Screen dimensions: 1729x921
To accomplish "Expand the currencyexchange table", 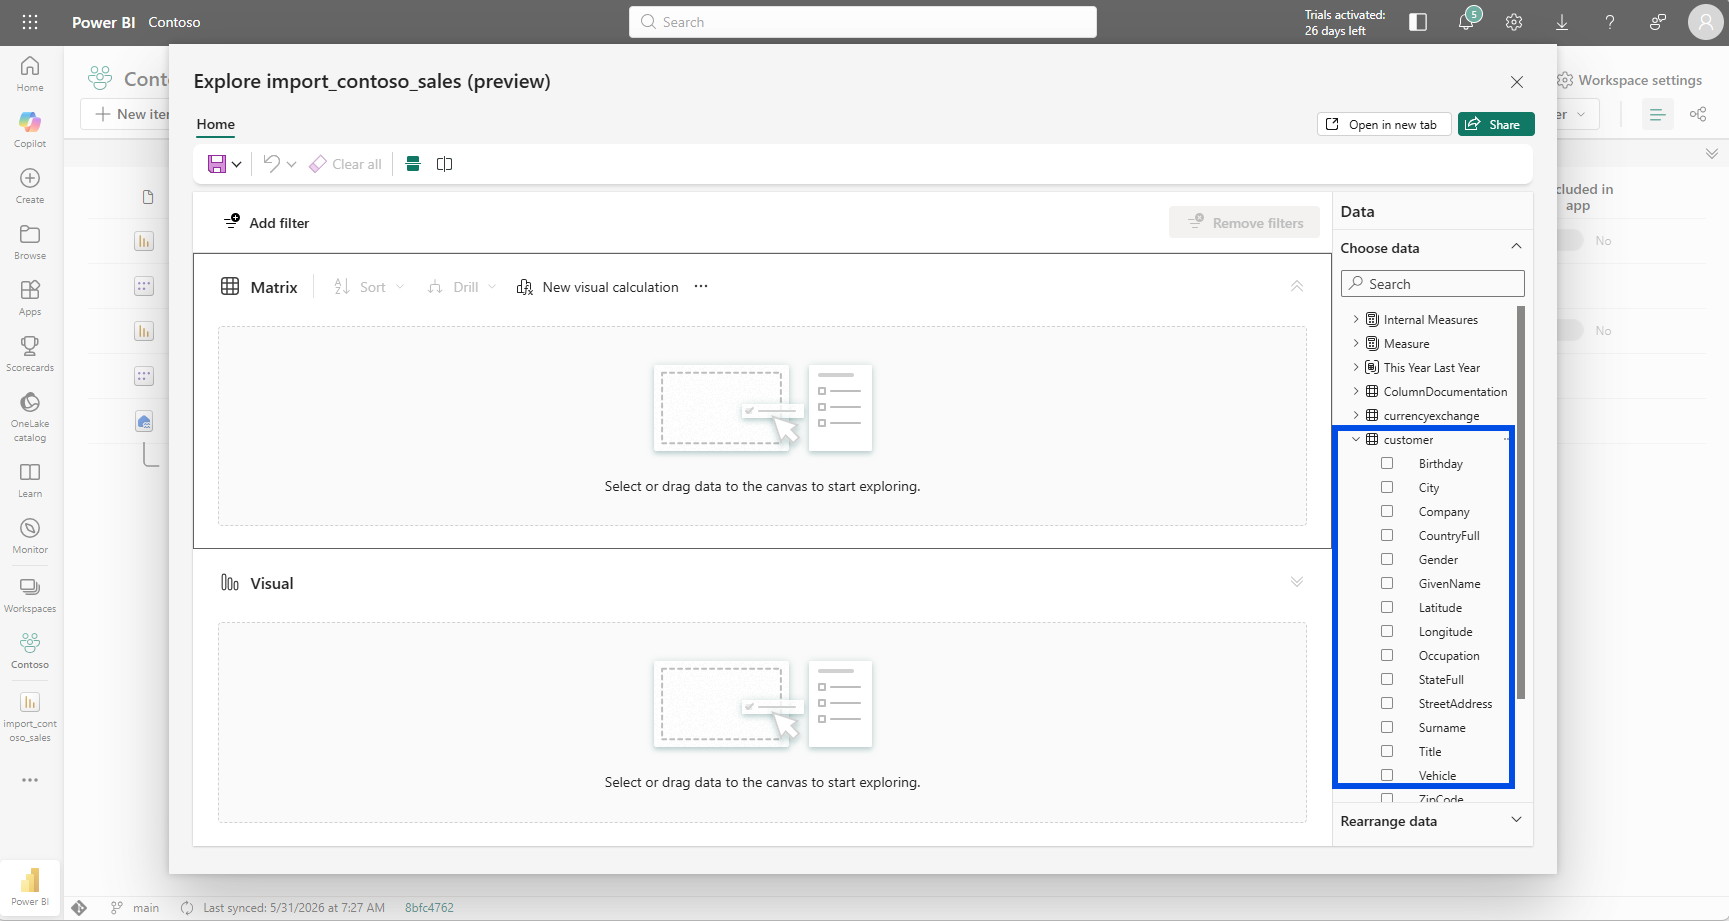I will (1356, 415).
